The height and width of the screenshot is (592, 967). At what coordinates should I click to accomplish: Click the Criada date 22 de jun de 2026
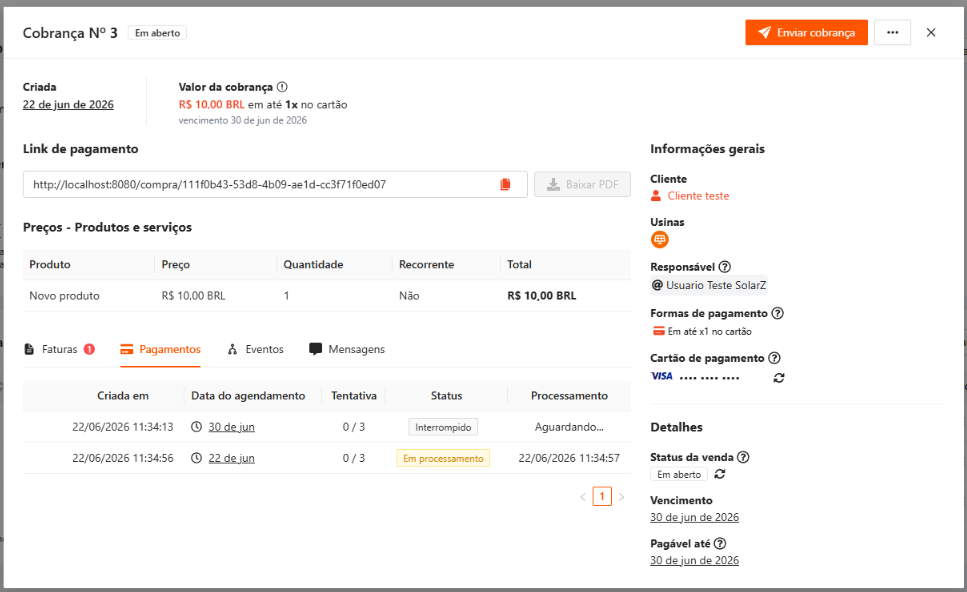(68, 105)
